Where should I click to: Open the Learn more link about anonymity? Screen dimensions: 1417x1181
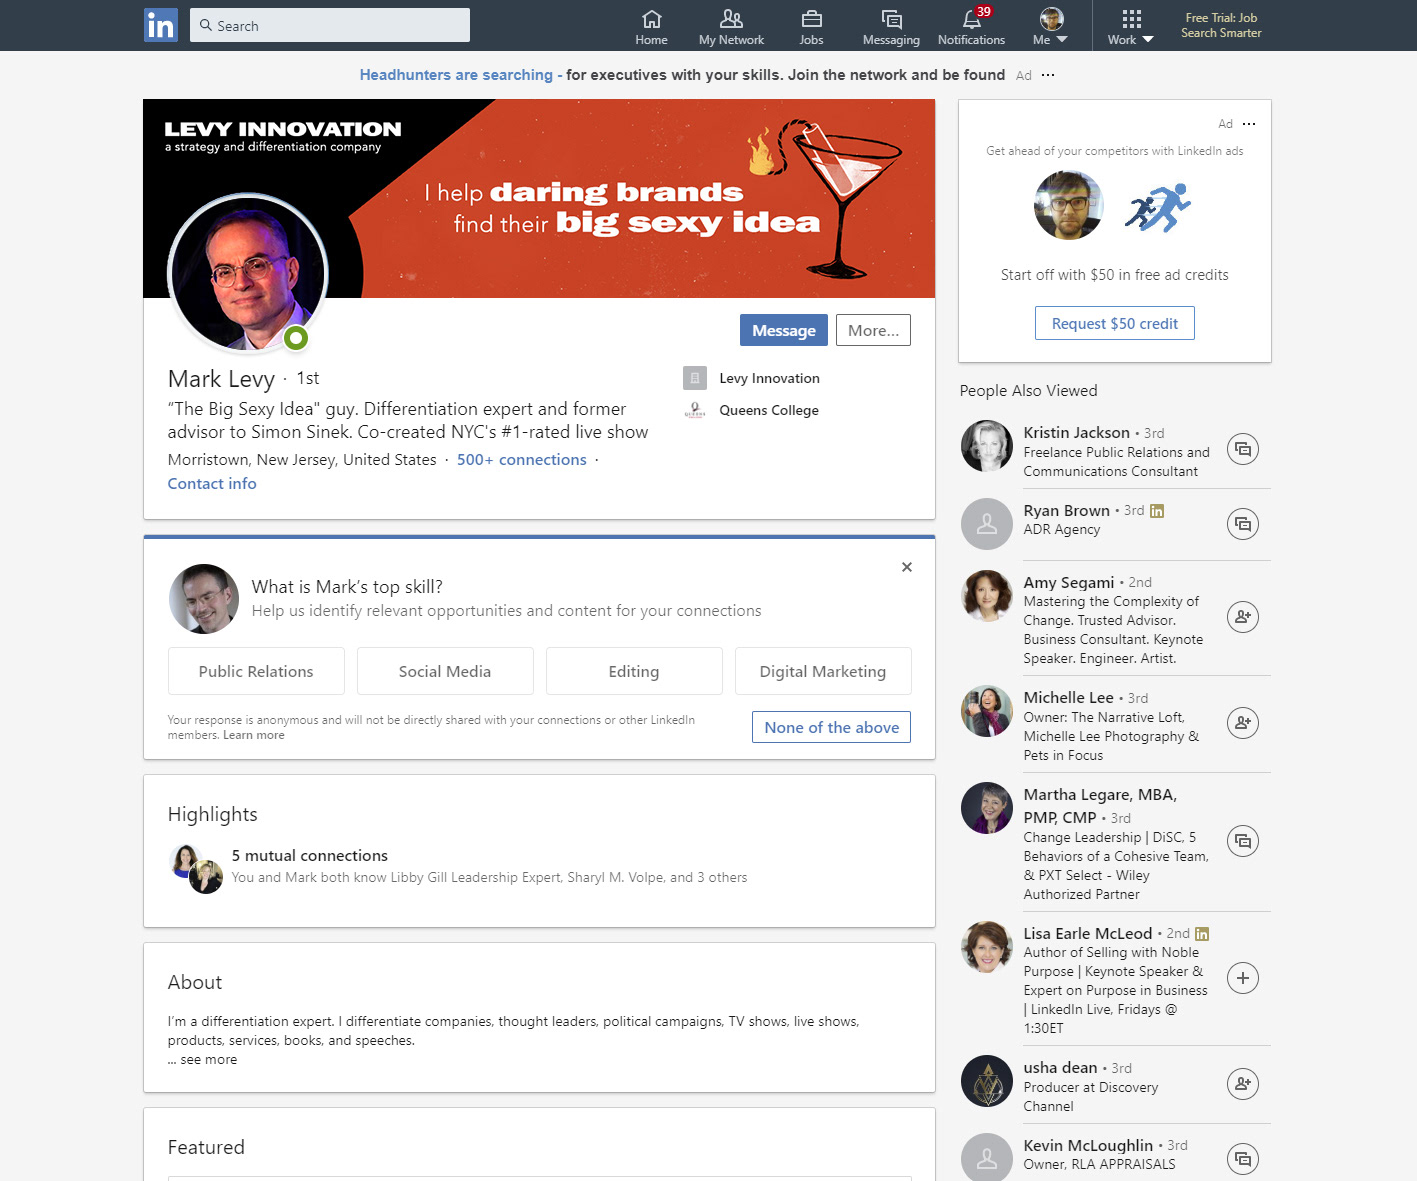pos(254,735)
